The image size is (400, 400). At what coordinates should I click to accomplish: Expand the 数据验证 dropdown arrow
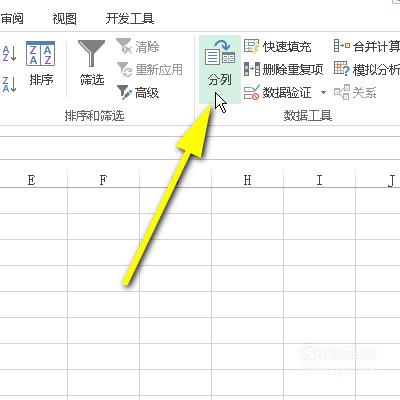pos(323,92)
